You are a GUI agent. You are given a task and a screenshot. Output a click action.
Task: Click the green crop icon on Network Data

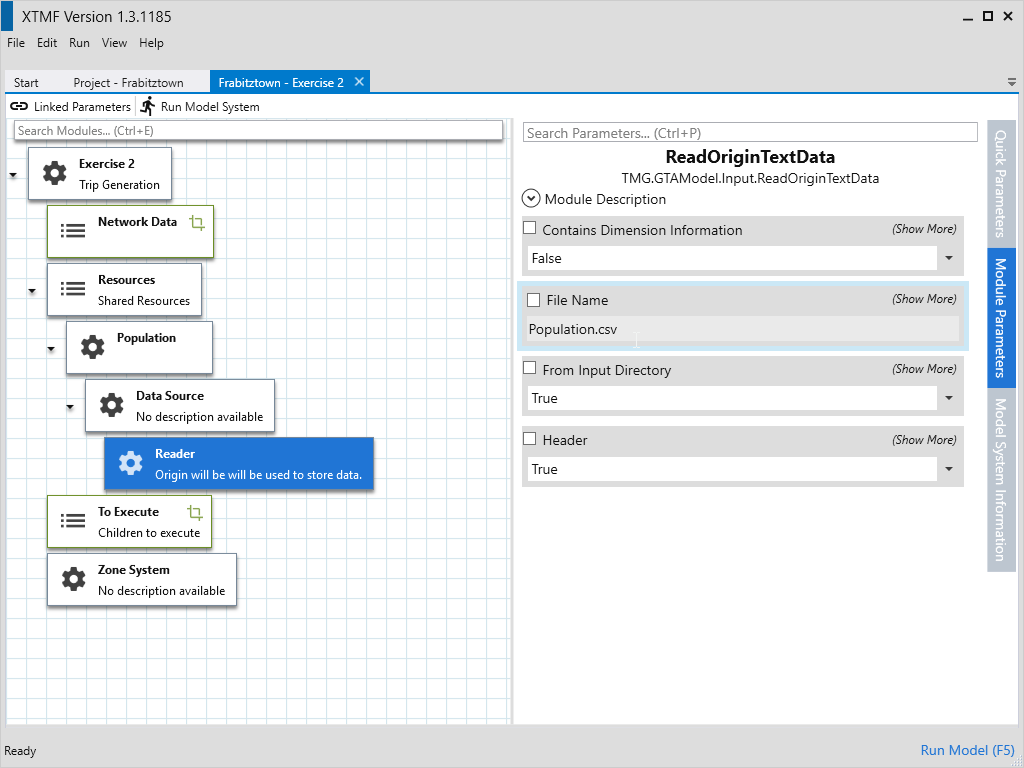coord(197,223)
